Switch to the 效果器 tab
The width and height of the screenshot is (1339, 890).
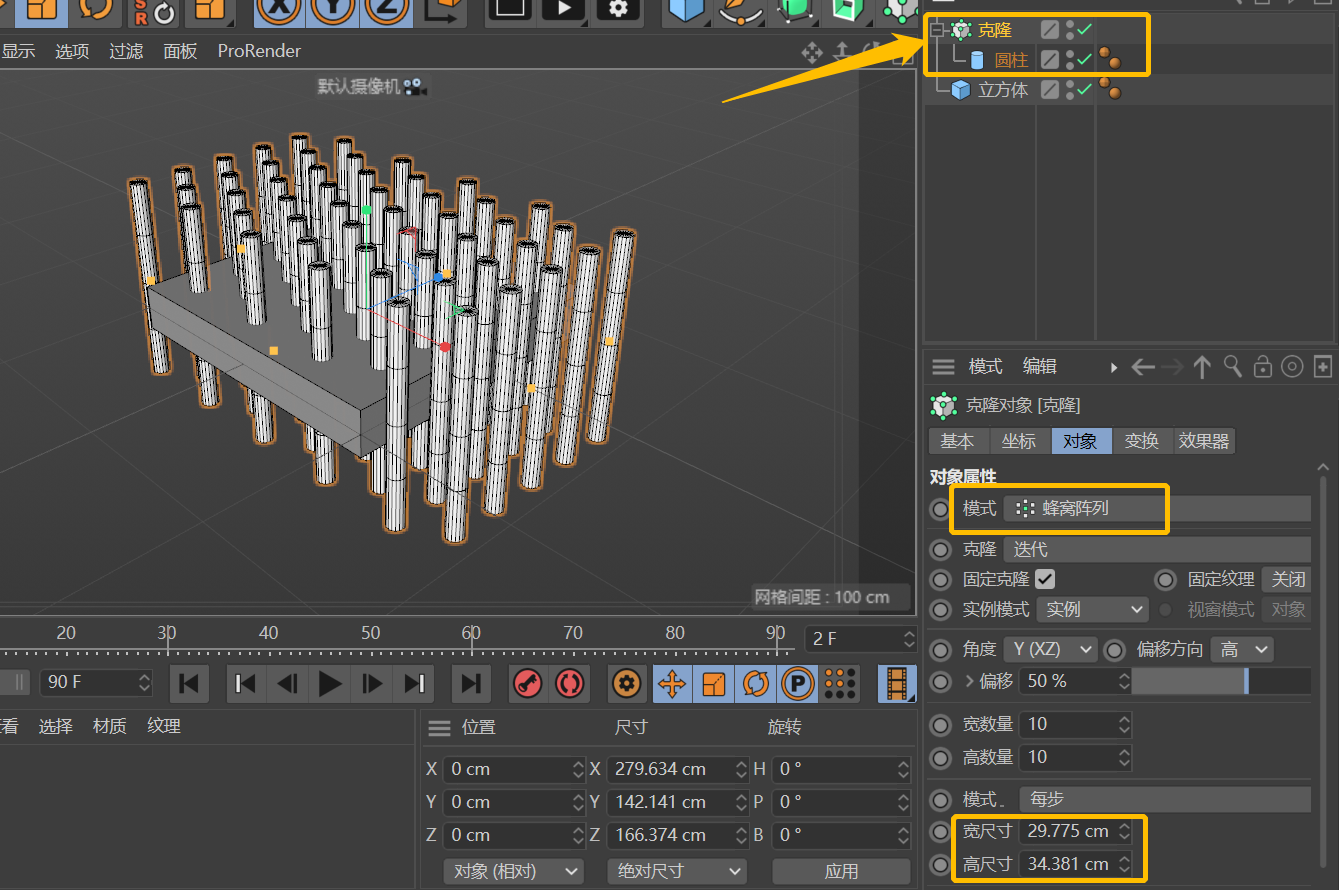(1204, 441)
